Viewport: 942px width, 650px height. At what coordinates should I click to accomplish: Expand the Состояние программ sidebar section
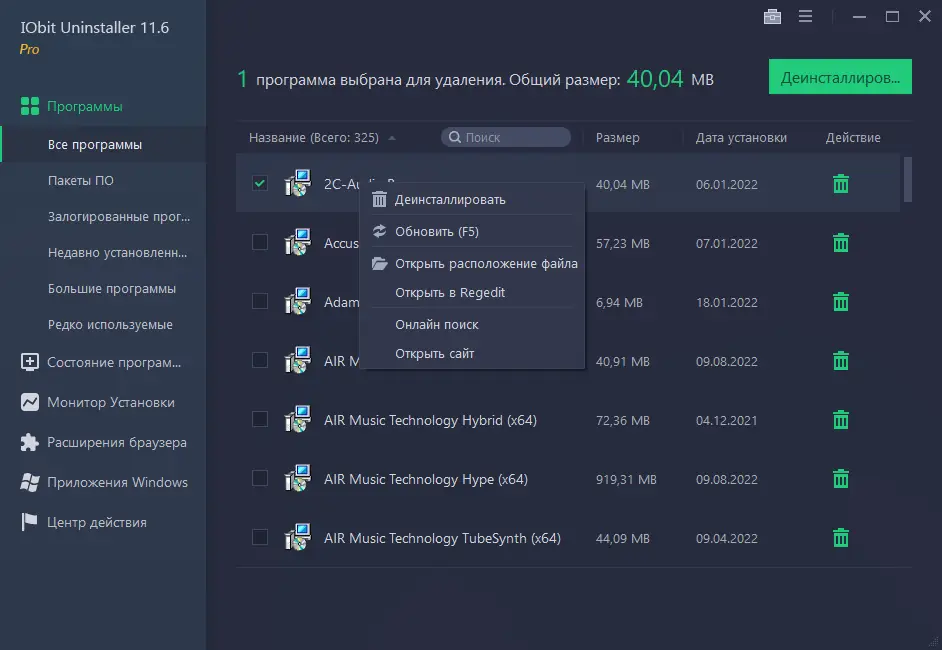(28, 362)
